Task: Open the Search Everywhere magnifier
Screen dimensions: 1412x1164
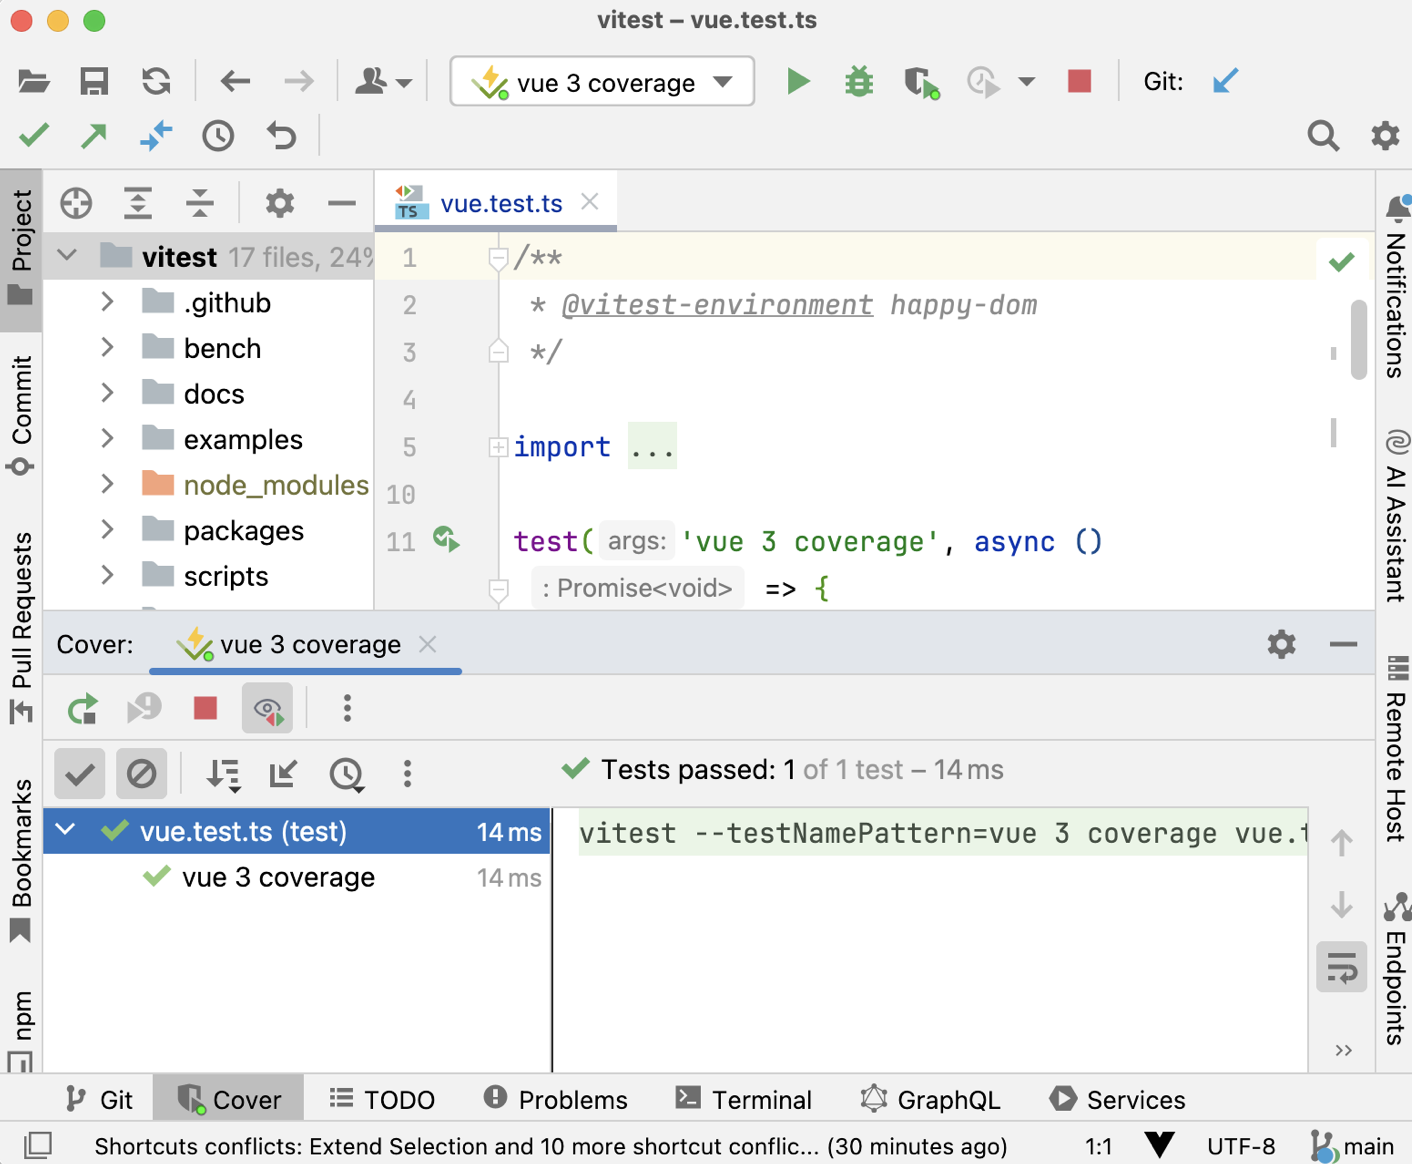Action: pos(1322,136)
